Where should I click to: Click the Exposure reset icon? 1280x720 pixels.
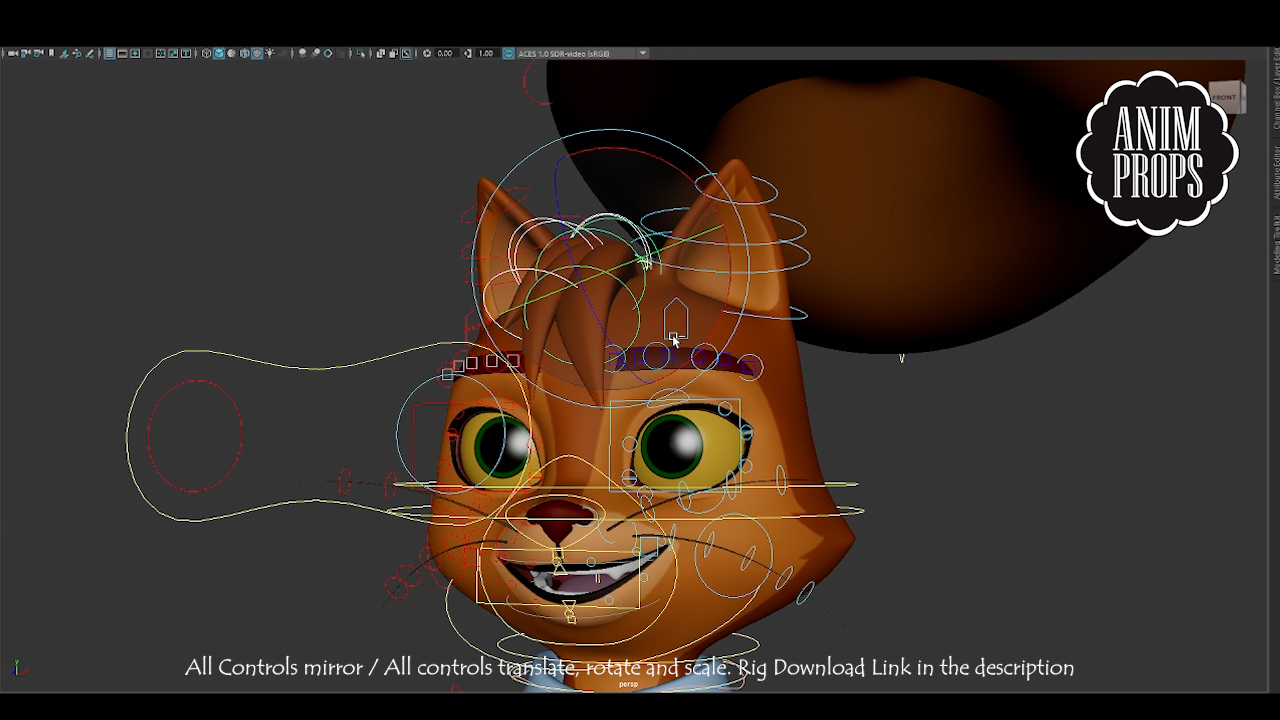coord(427,53)
